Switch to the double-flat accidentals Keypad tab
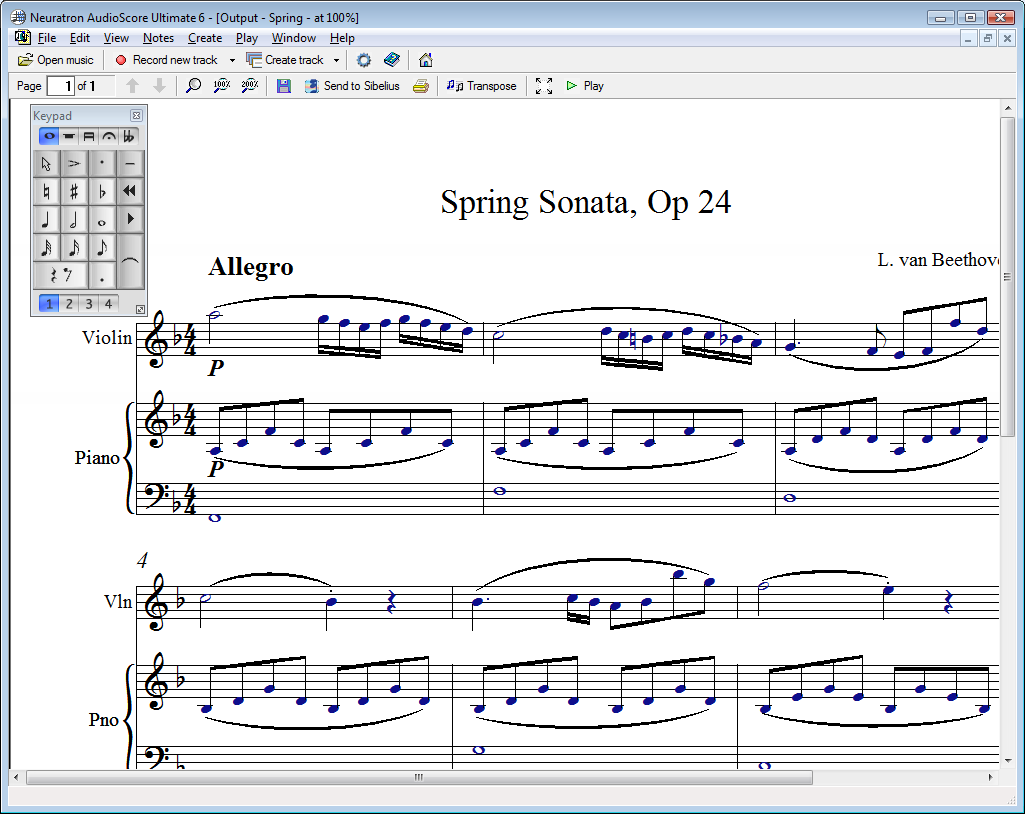 (x=129, y=136)
